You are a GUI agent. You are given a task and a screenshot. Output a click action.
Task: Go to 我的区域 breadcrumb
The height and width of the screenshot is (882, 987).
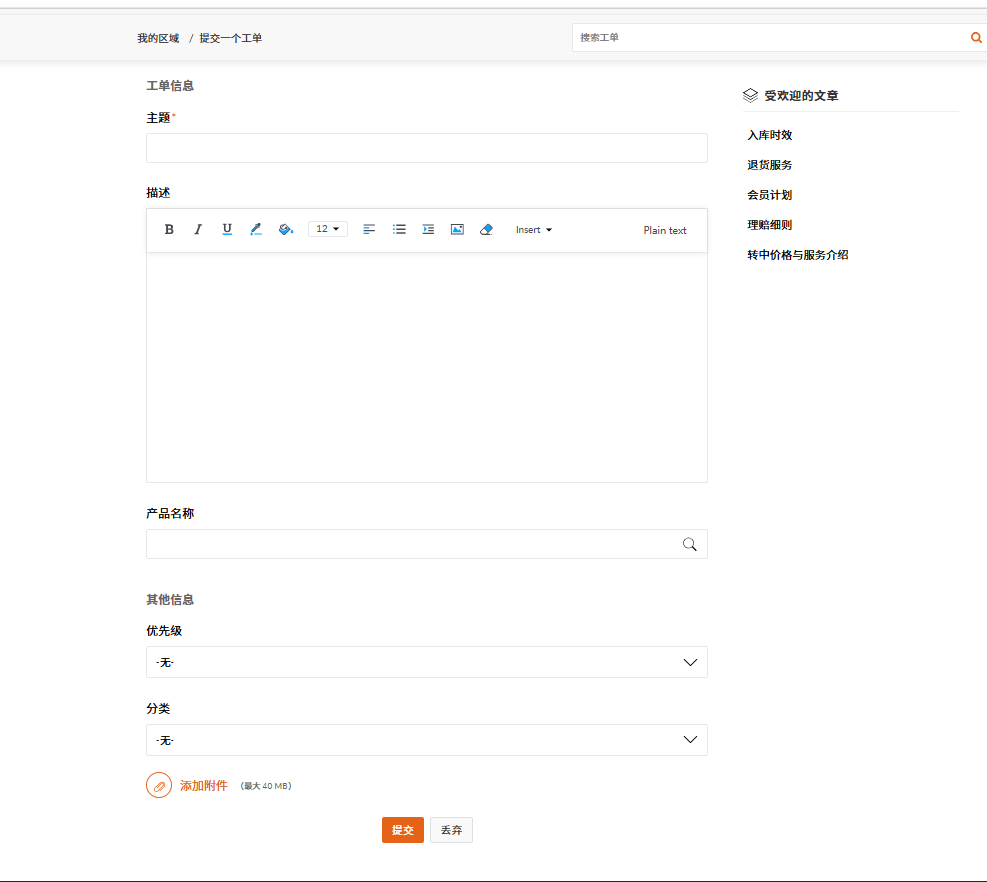(x=158, y=38)
